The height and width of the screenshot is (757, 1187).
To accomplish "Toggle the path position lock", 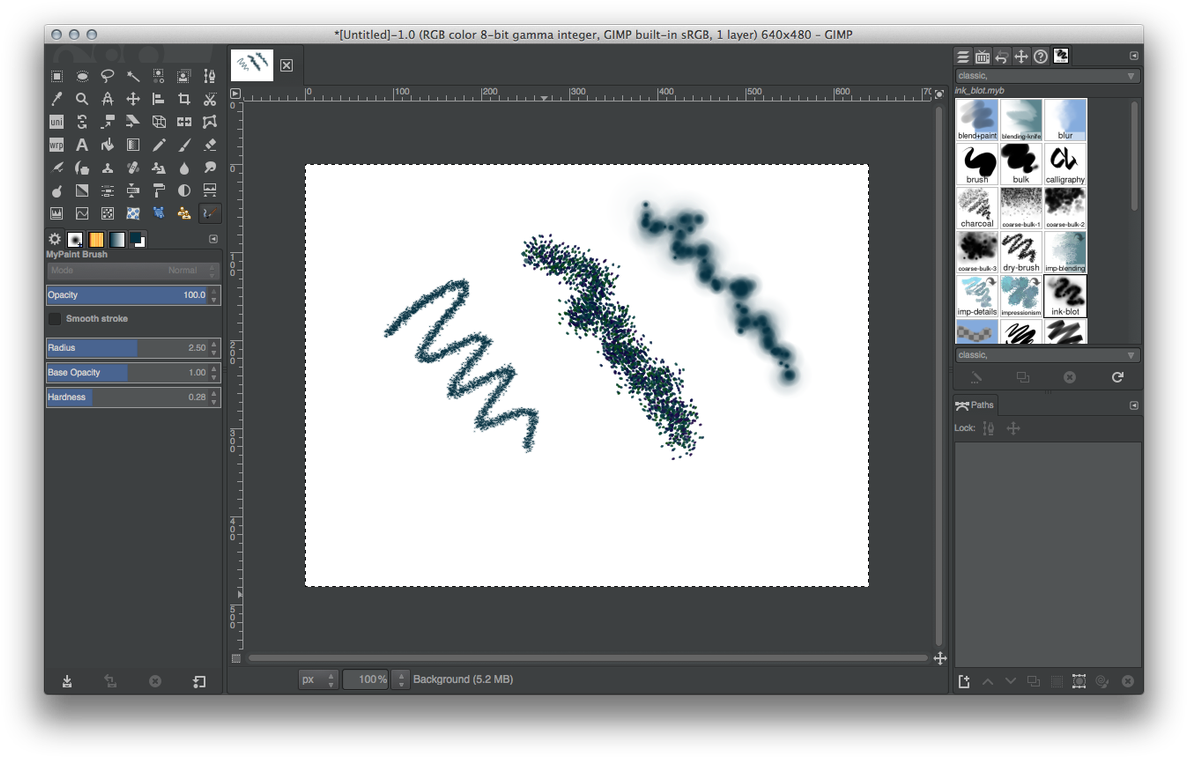I will [1014, 428].
